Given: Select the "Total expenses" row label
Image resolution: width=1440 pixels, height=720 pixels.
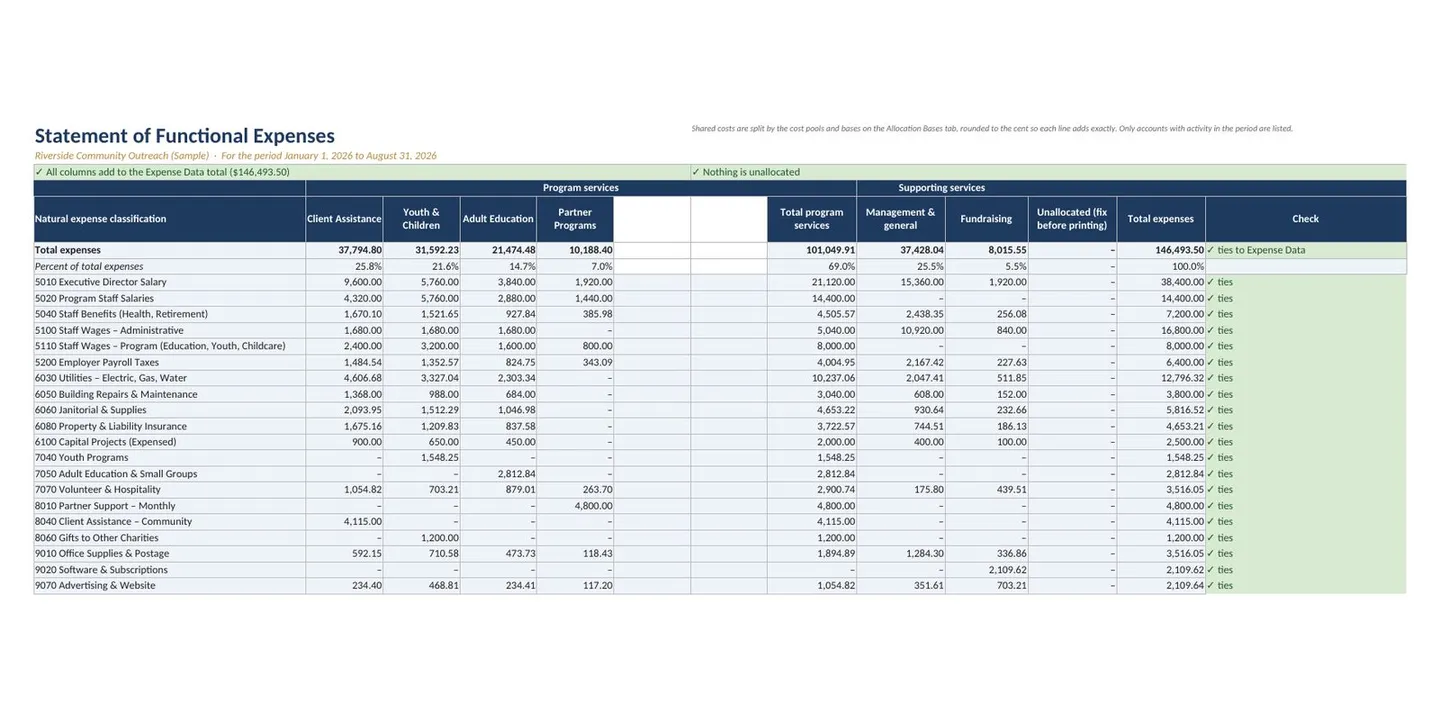Looking at the screenshot, I should (x=68, y=250).
